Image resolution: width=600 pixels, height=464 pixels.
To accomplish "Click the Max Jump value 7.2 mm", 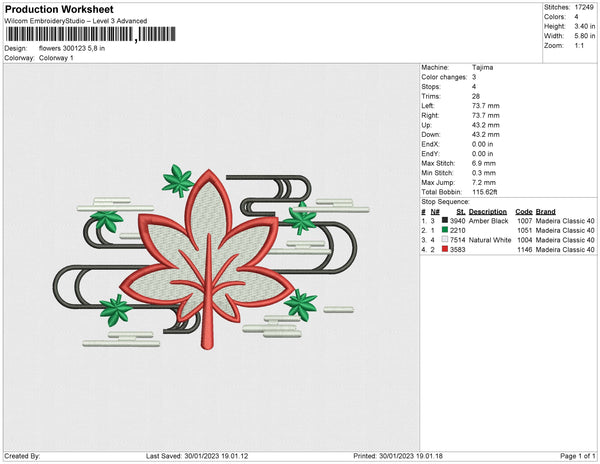I will [x=484, y=182].
